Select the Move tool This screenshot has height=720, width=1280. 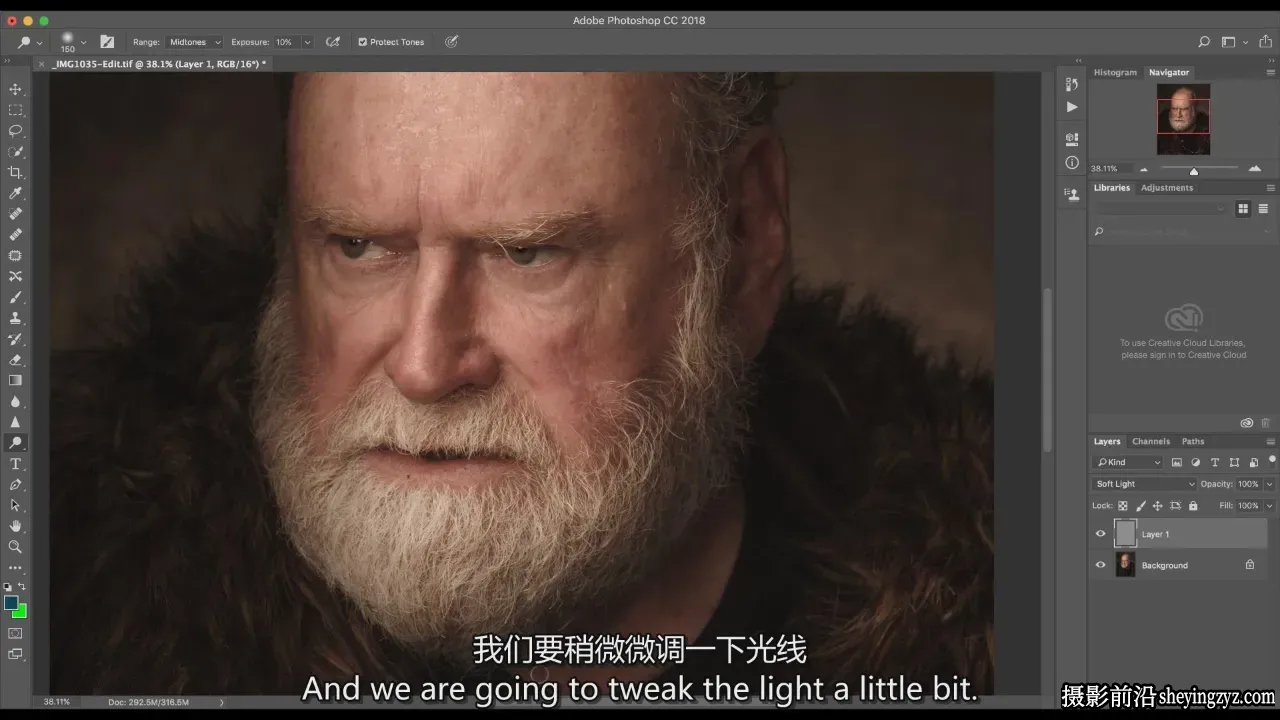point(15,89)
